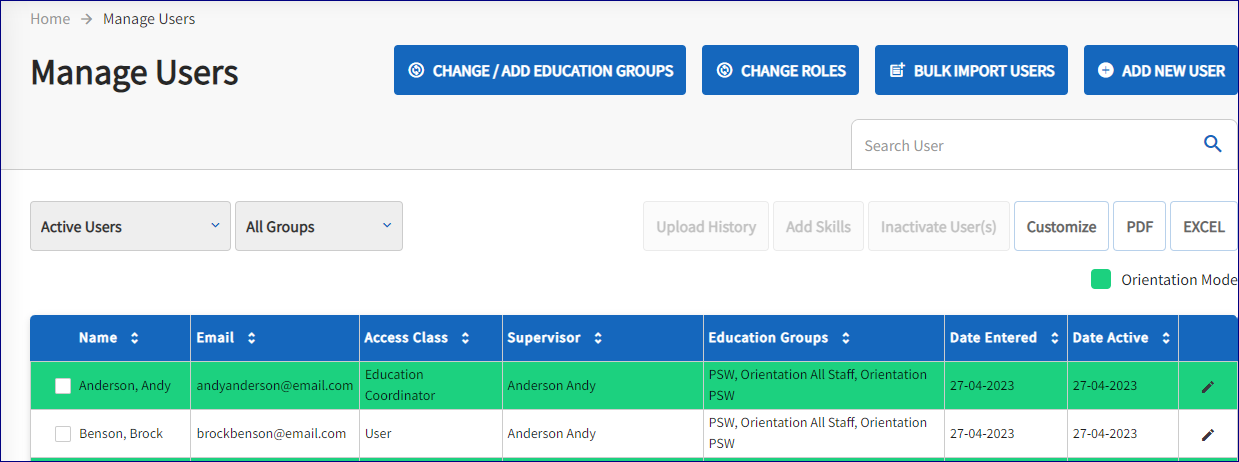The width and height of the screenshot is (1239, 462).
Task: Tick the checkbox for Anderson, Andy
Action: tap(63, 386)
